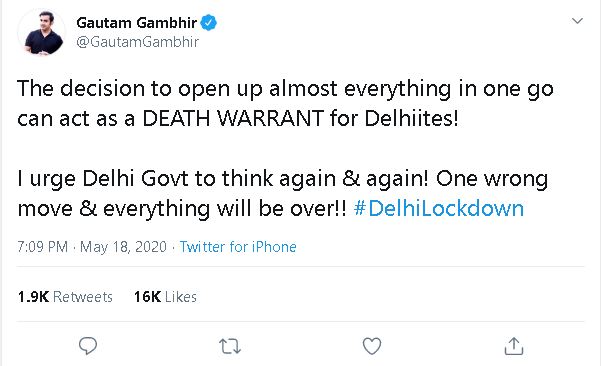Click the first line "The decision to open"
Viewport: 602px width, 366px height.
point(285,89)
